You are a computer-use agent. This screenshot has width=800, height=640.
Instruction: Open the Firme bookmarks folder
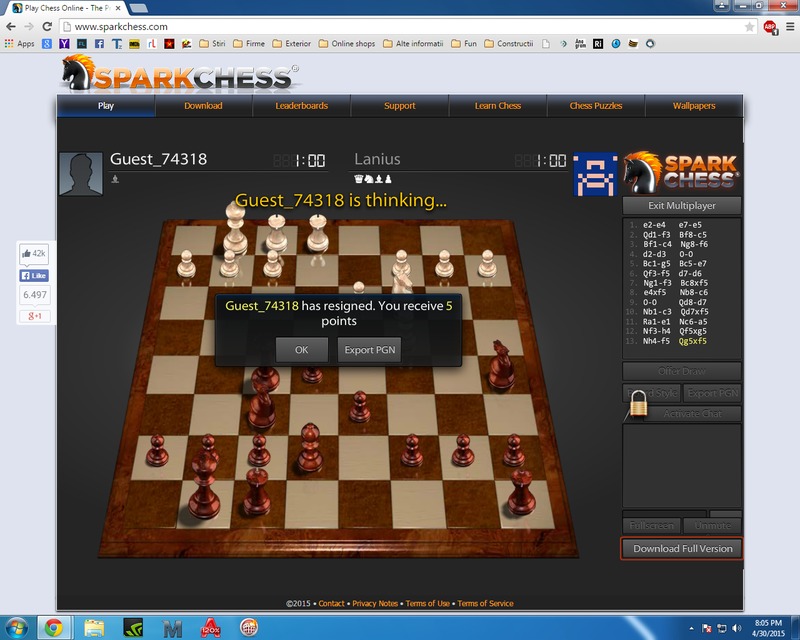(x=249, y=44)
